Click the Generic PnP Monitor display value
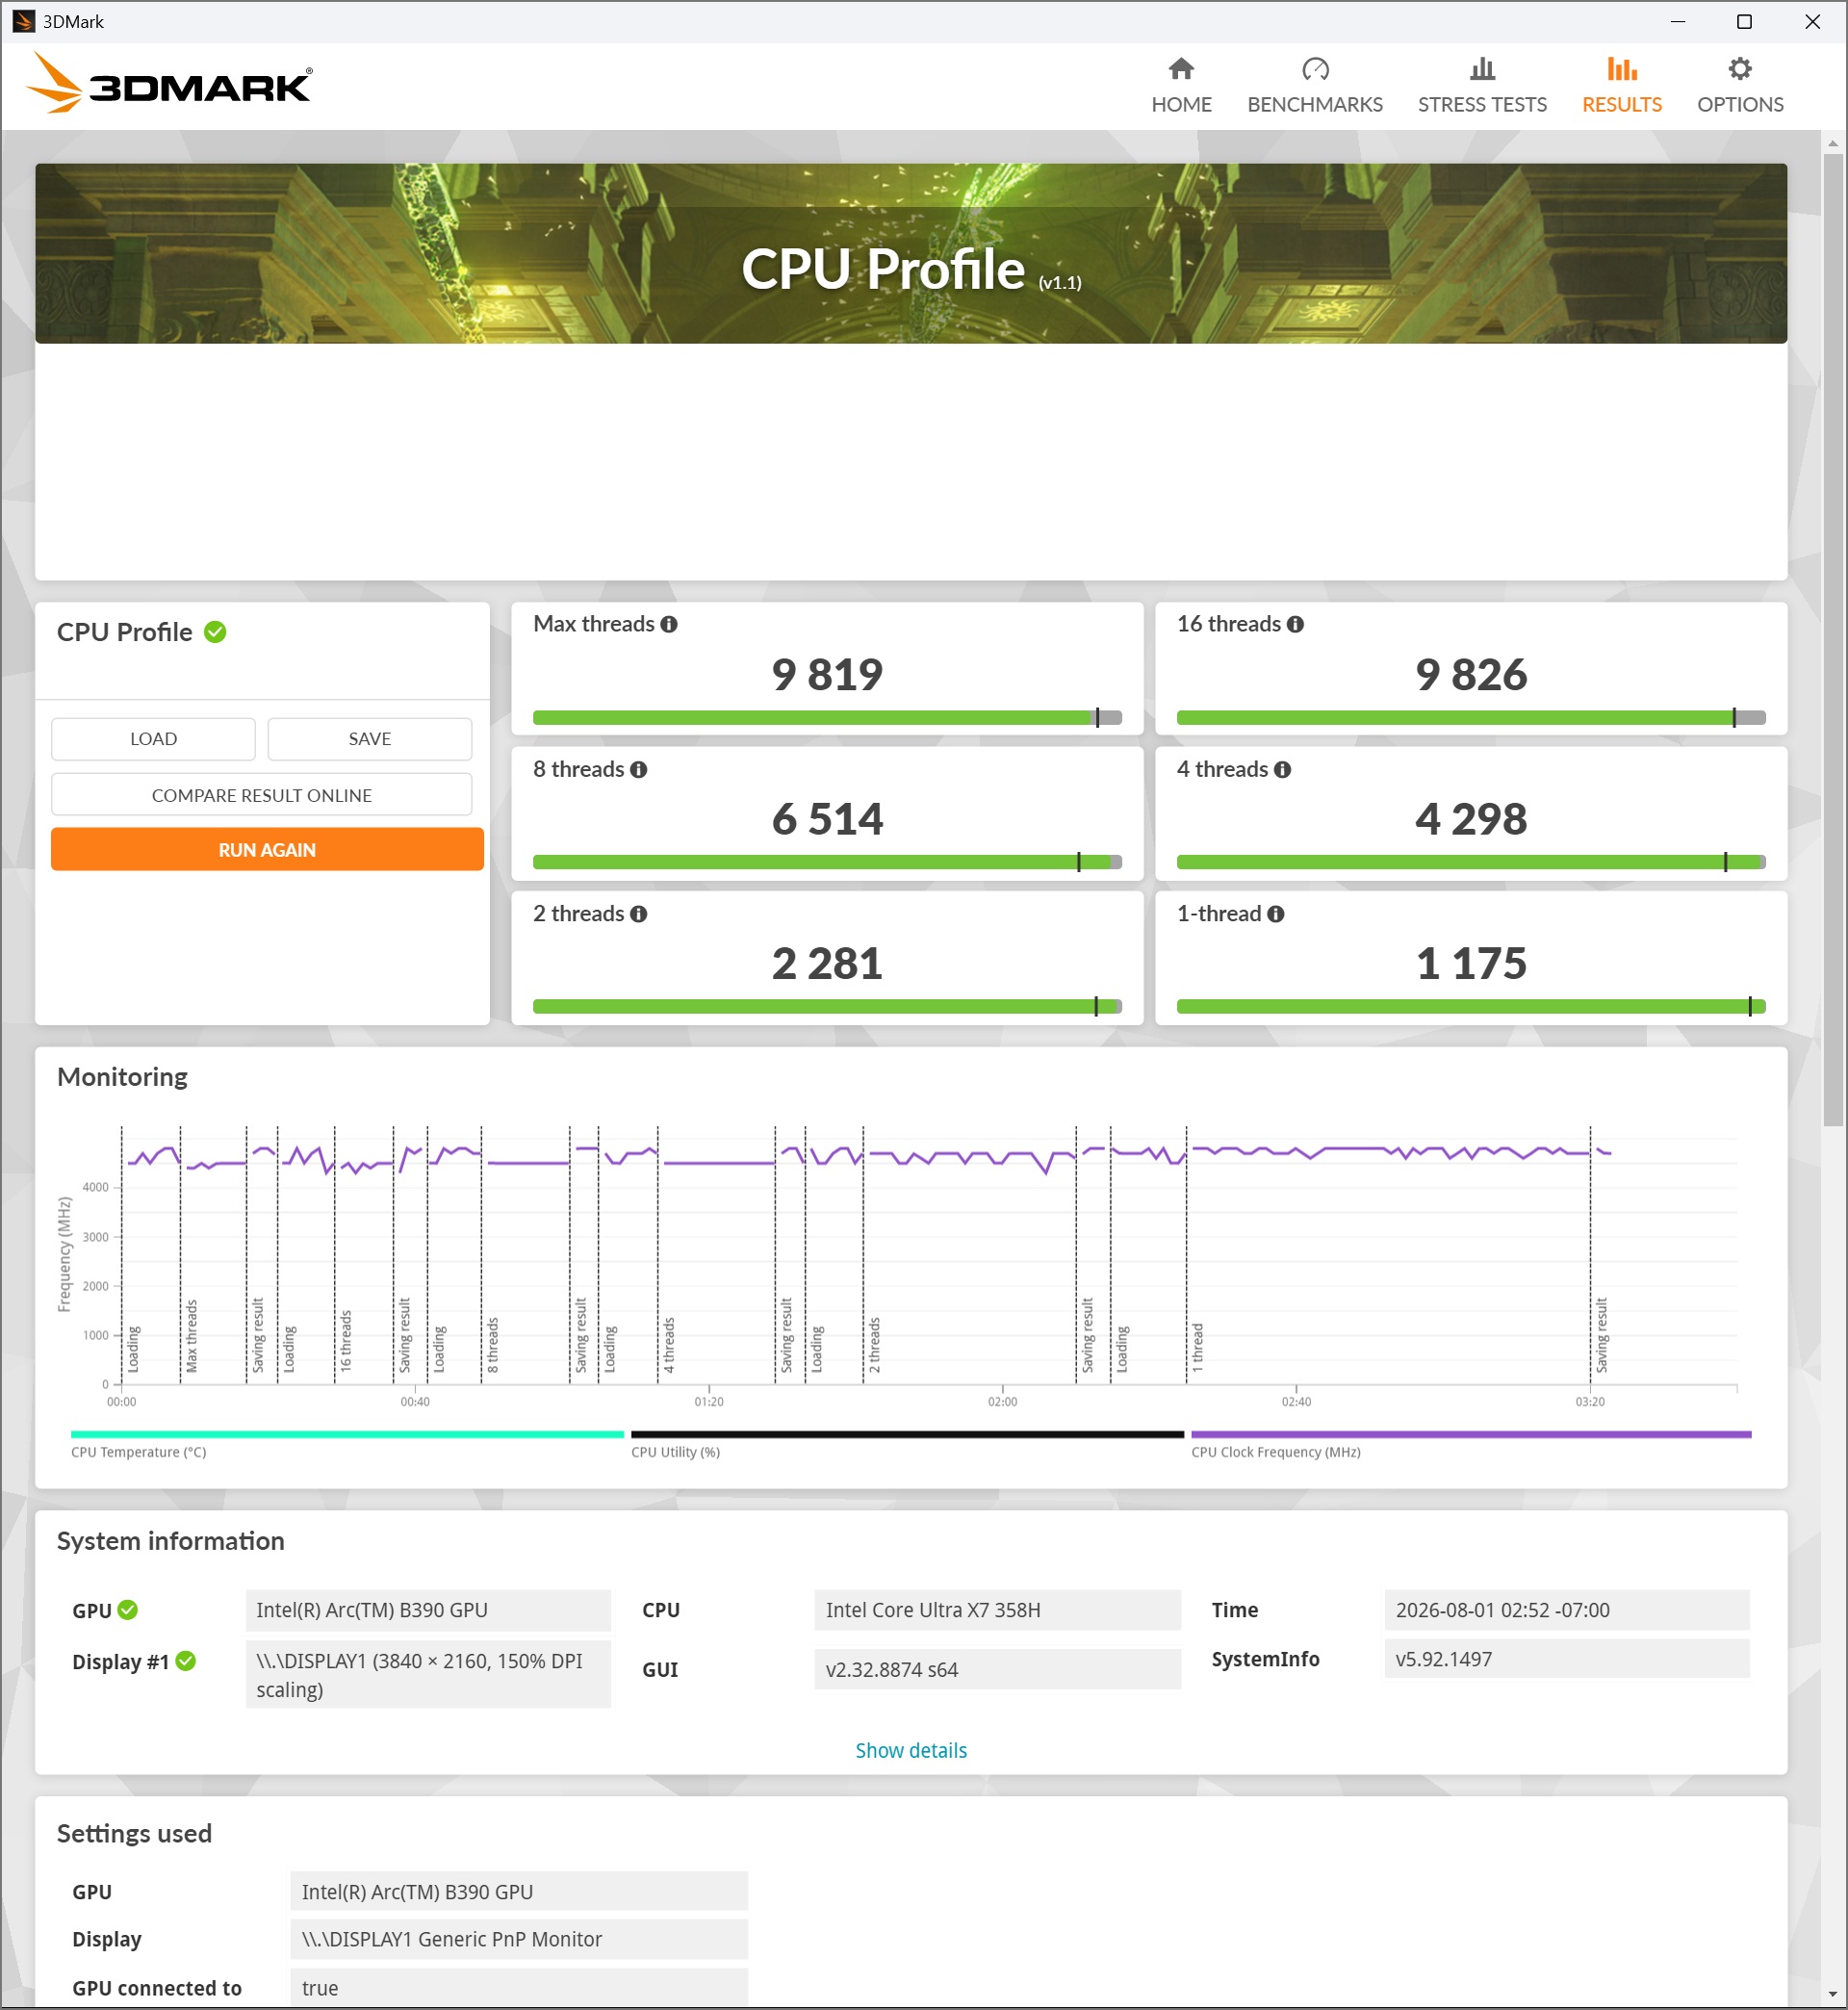 519,1939
